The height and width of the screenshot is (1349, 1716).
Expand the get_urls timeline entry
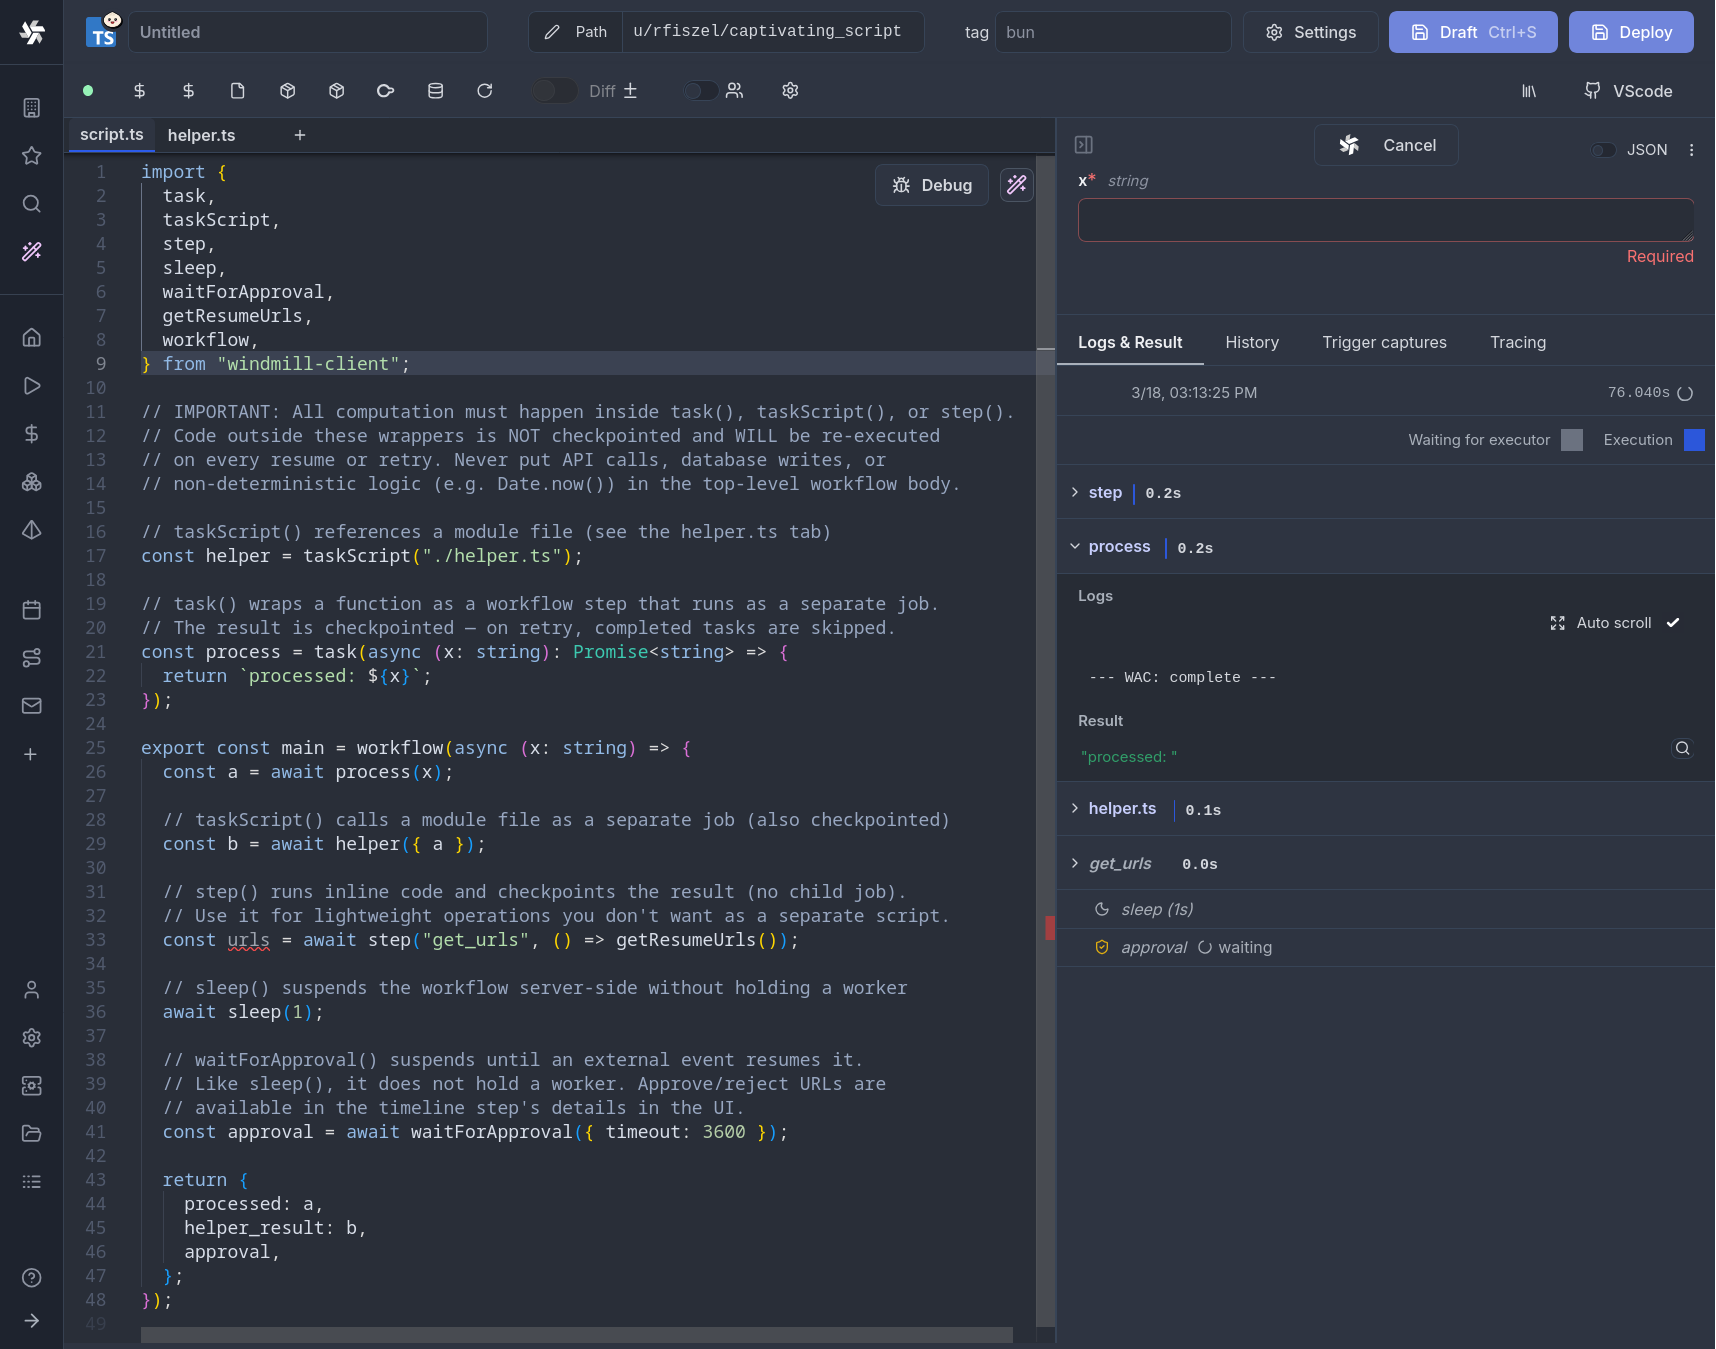click(x=1076, y=863)
